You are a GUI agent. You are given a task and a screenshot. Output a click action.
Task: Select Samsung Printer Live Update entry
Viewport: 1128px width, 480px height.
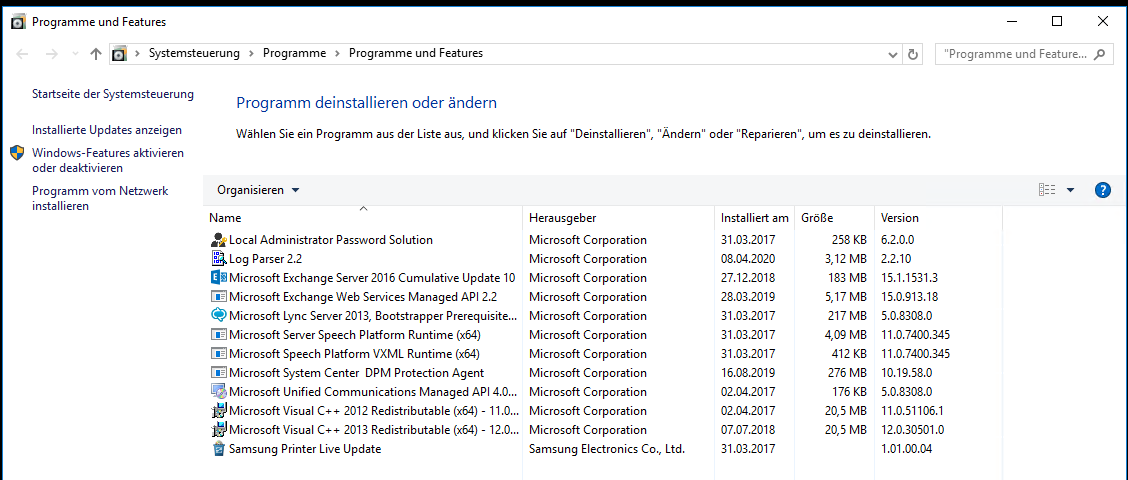[x=305, y=449]
